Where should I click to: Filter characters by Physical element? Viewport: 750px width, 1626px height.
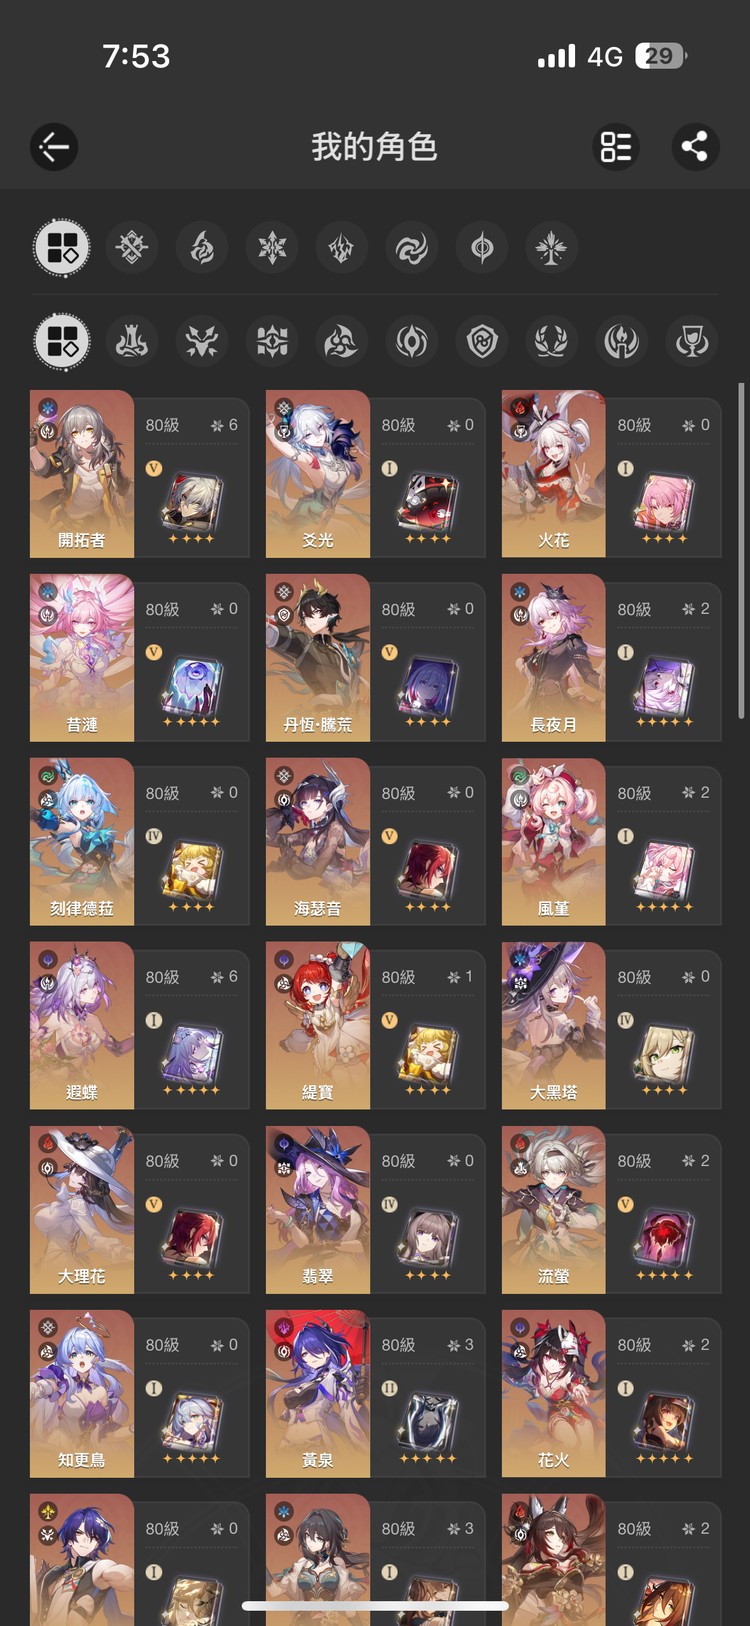(x=131, y=248)
